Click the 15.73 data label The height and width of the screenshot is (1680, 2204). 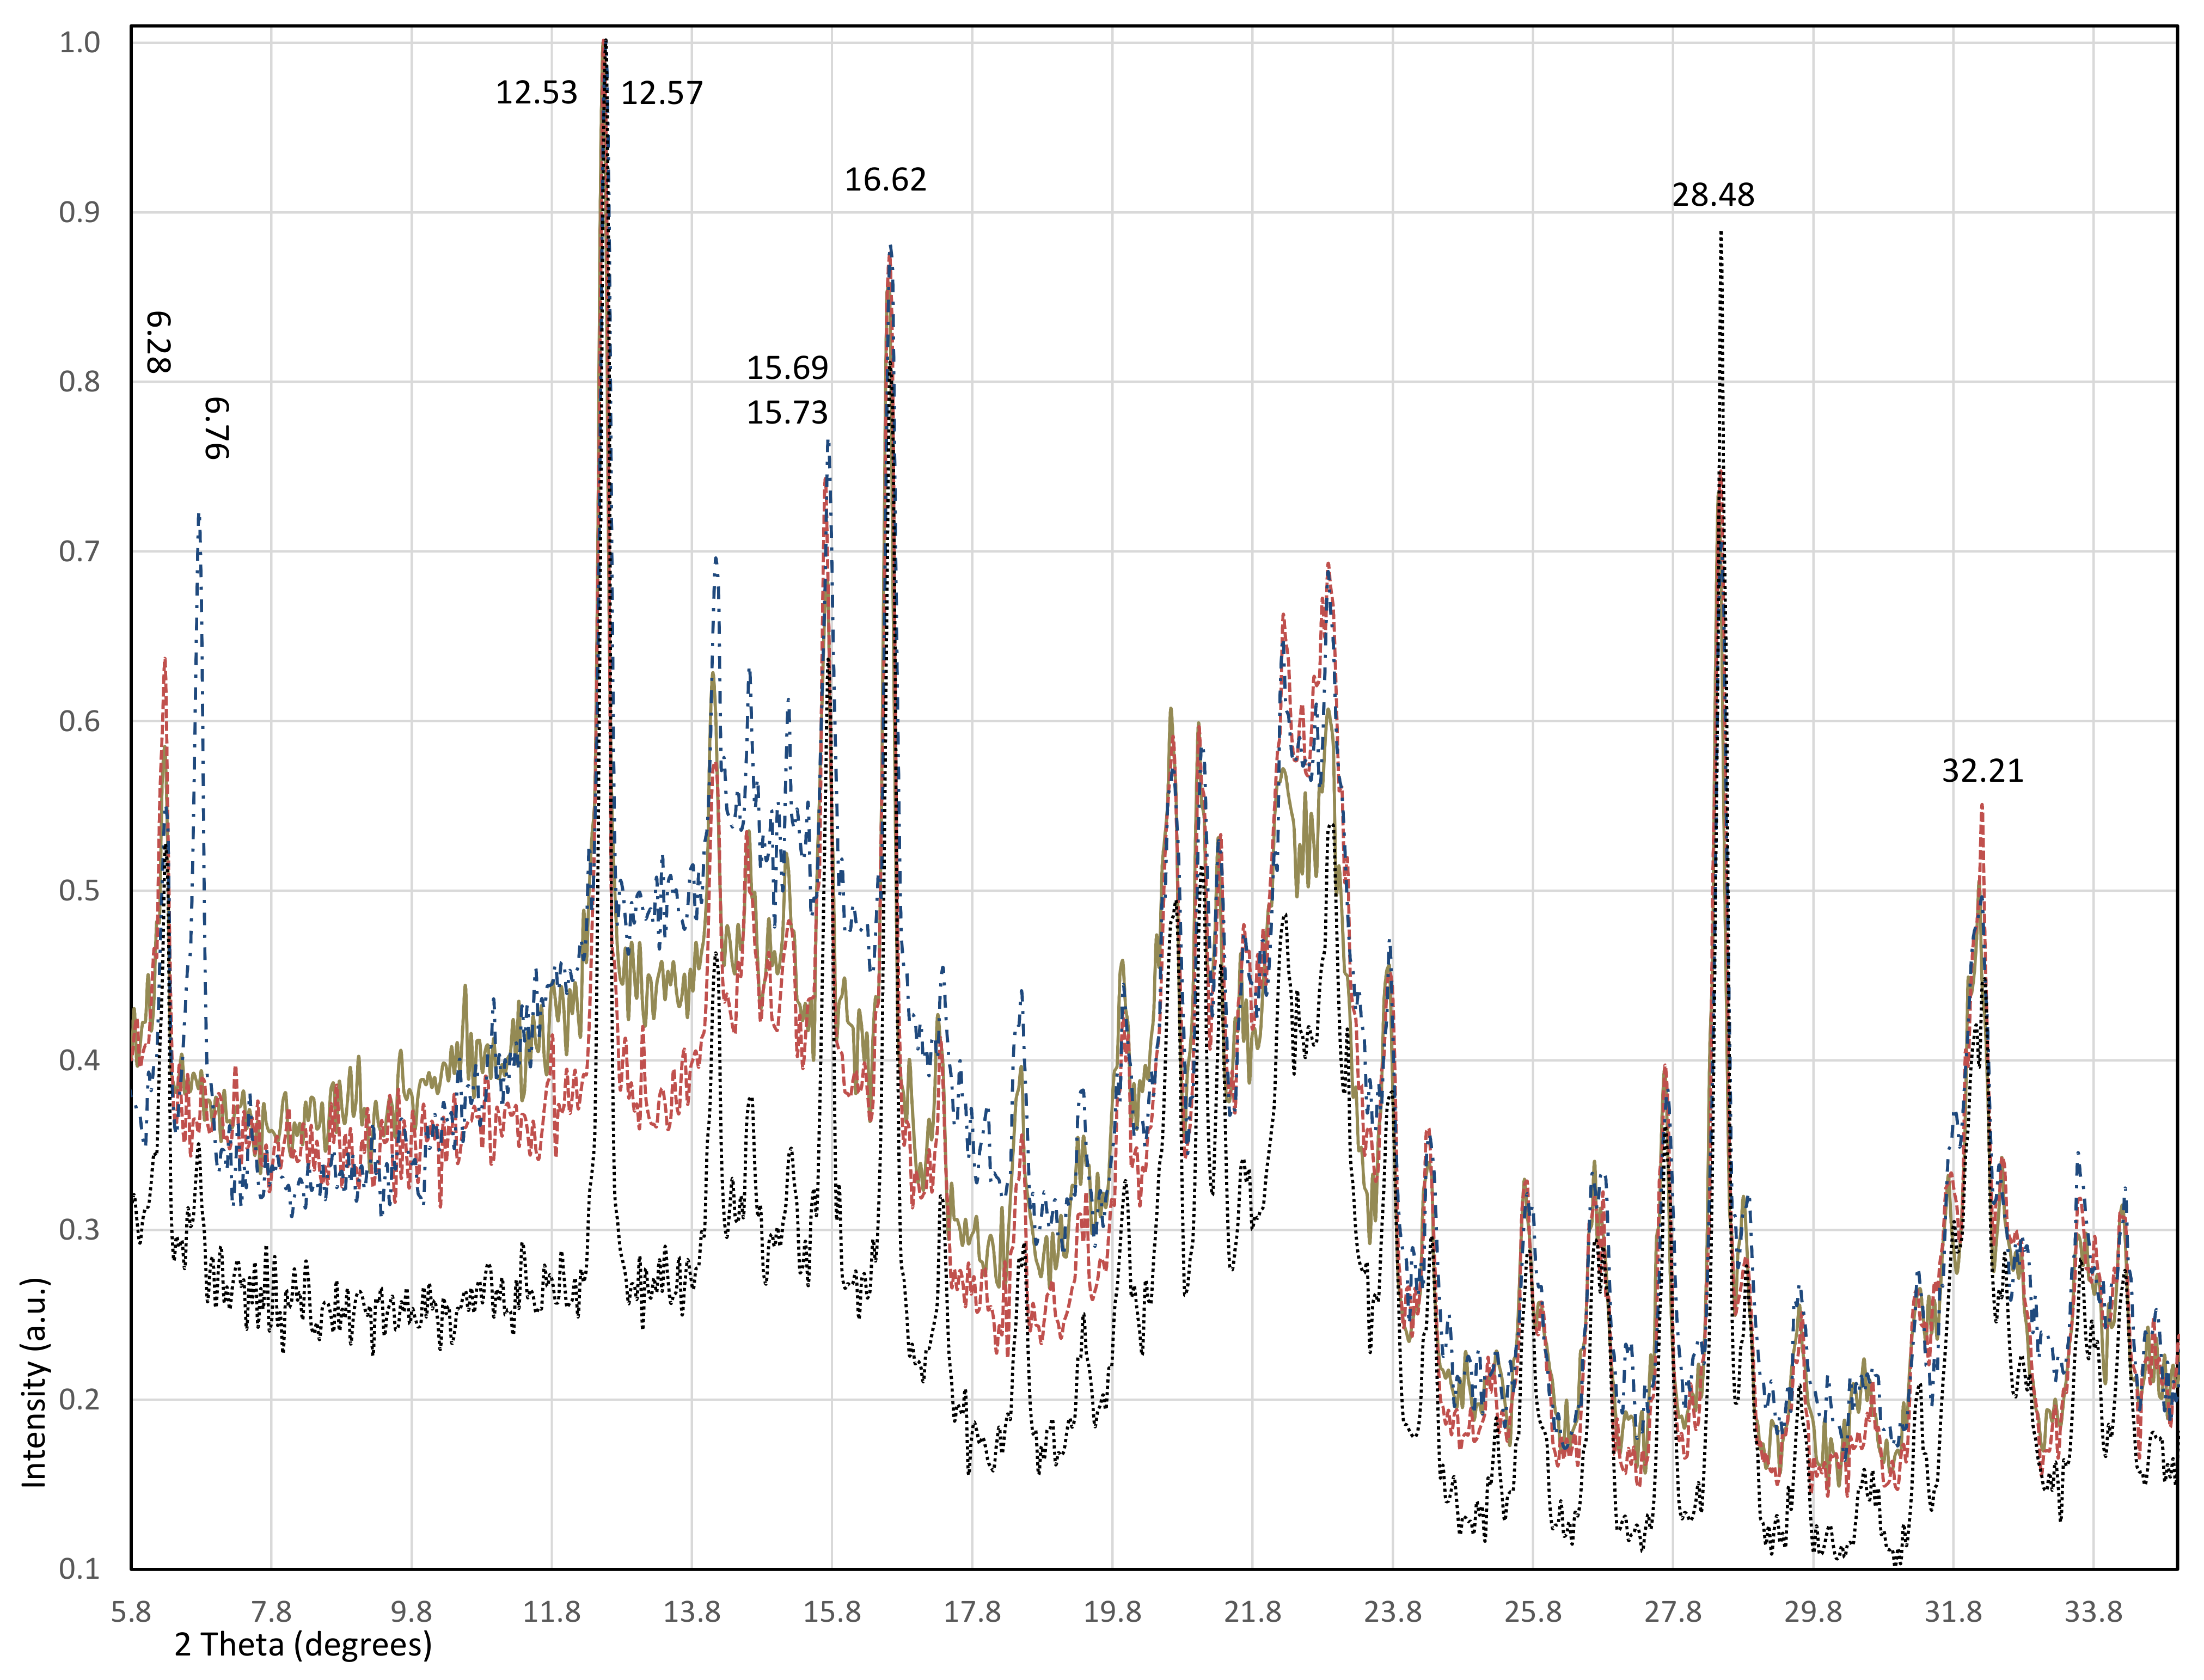tap(787, 412)
